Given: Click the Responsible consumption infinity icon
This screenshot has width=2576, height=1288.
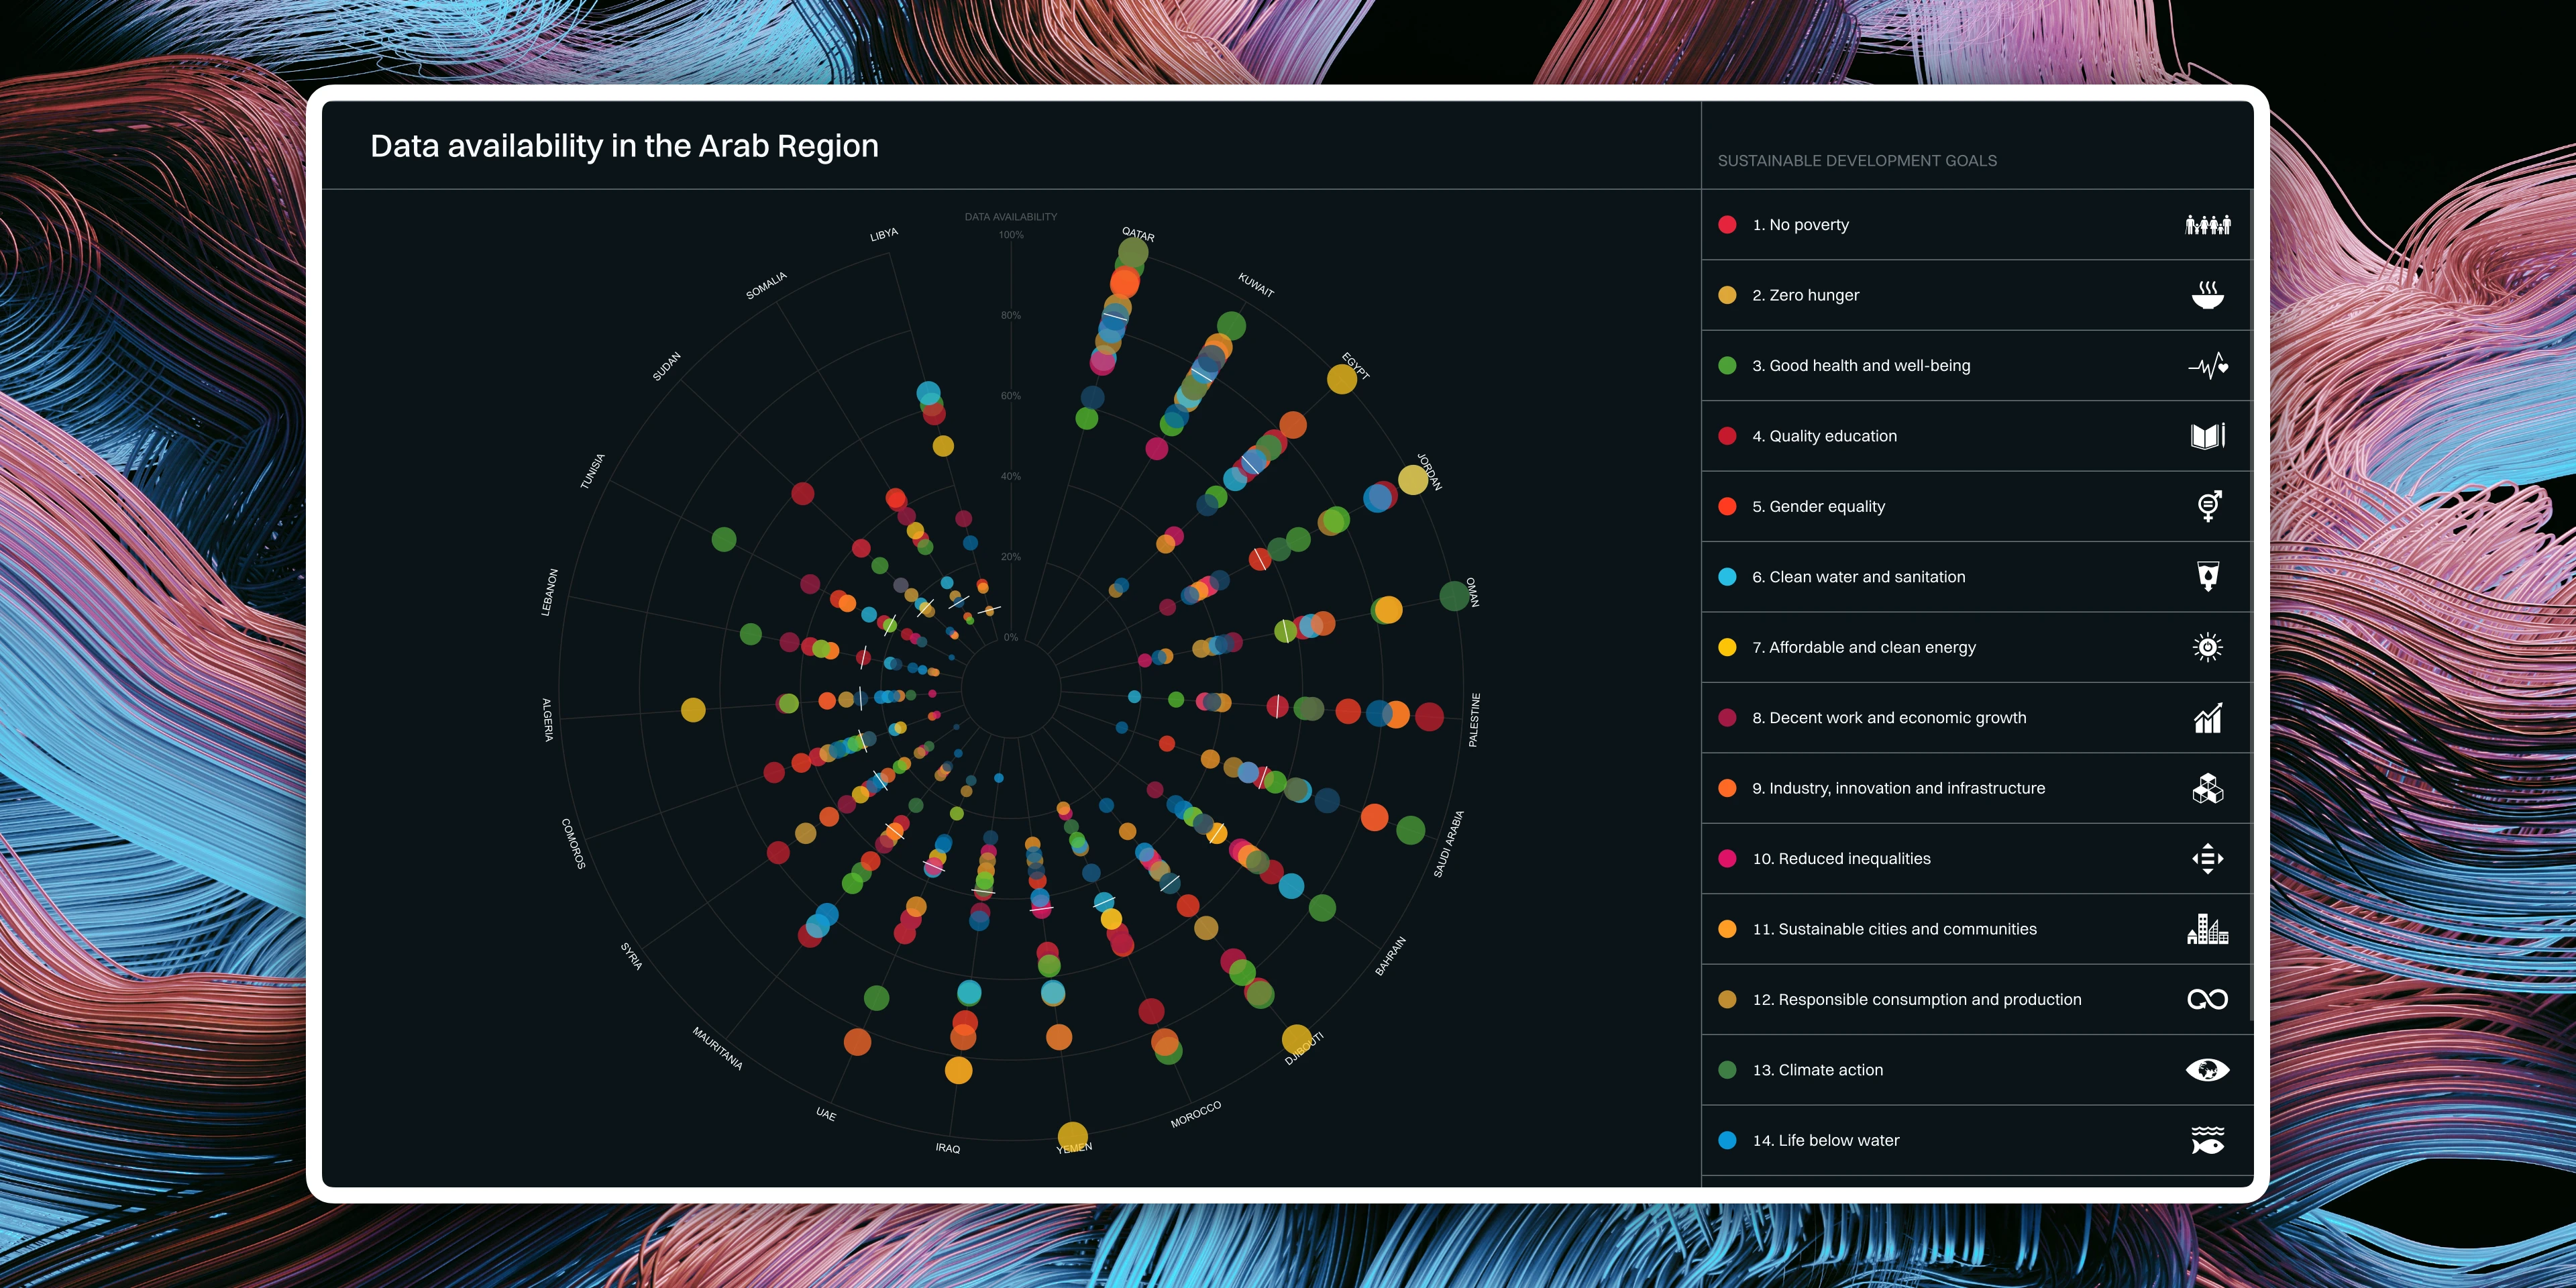Looking at the screenshot, I should [x=2207, y=999].
